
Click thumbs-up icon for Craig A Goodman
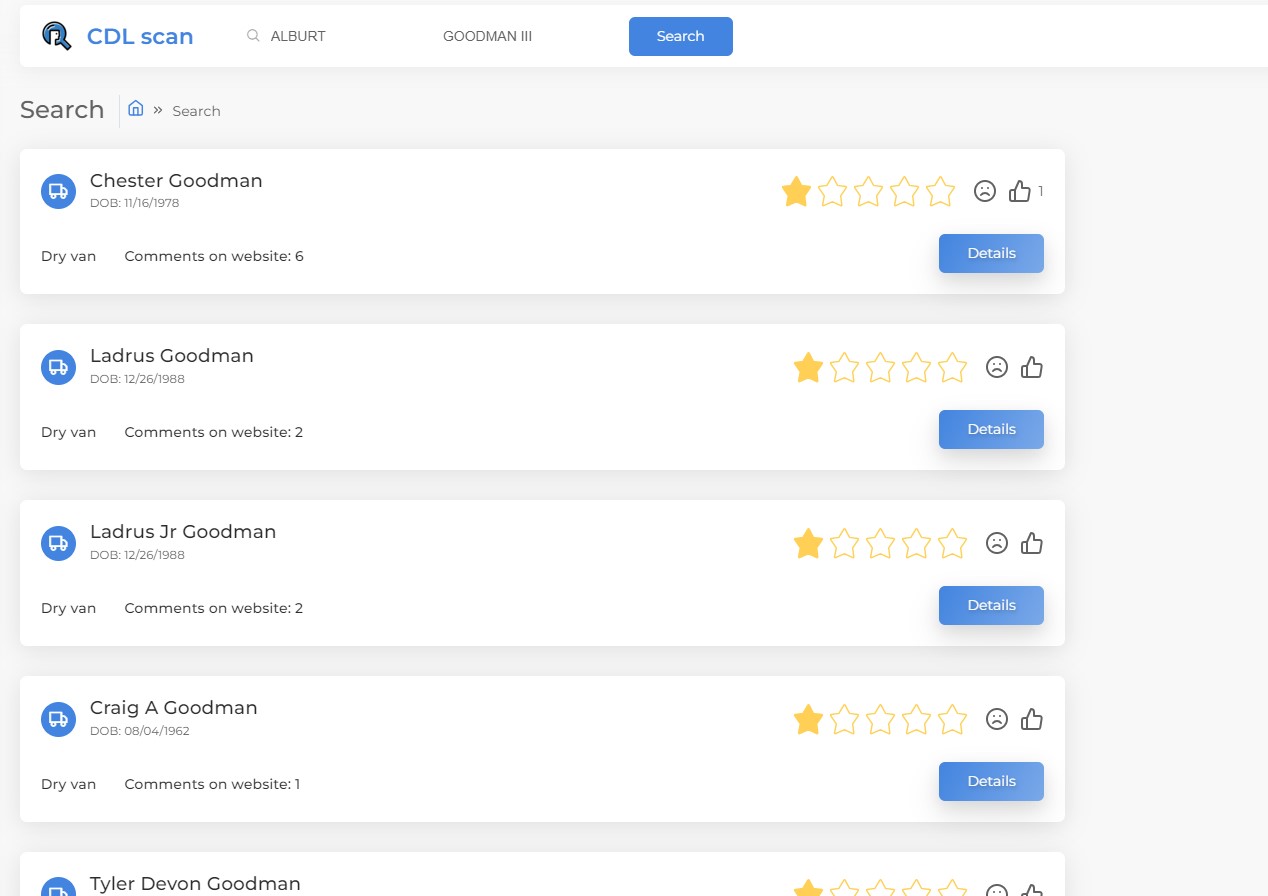(x=1032, y=719)
